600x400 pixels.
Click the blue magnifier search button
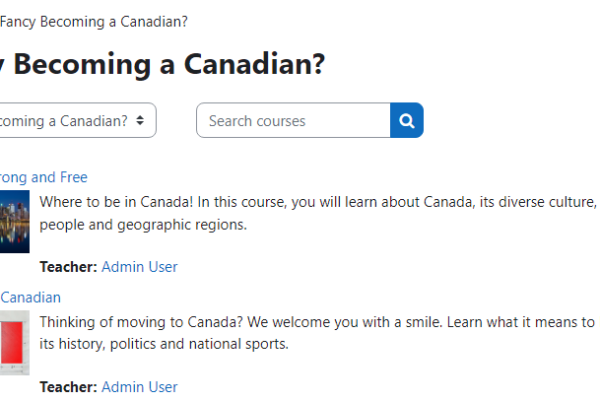click(x=407, y=121)
